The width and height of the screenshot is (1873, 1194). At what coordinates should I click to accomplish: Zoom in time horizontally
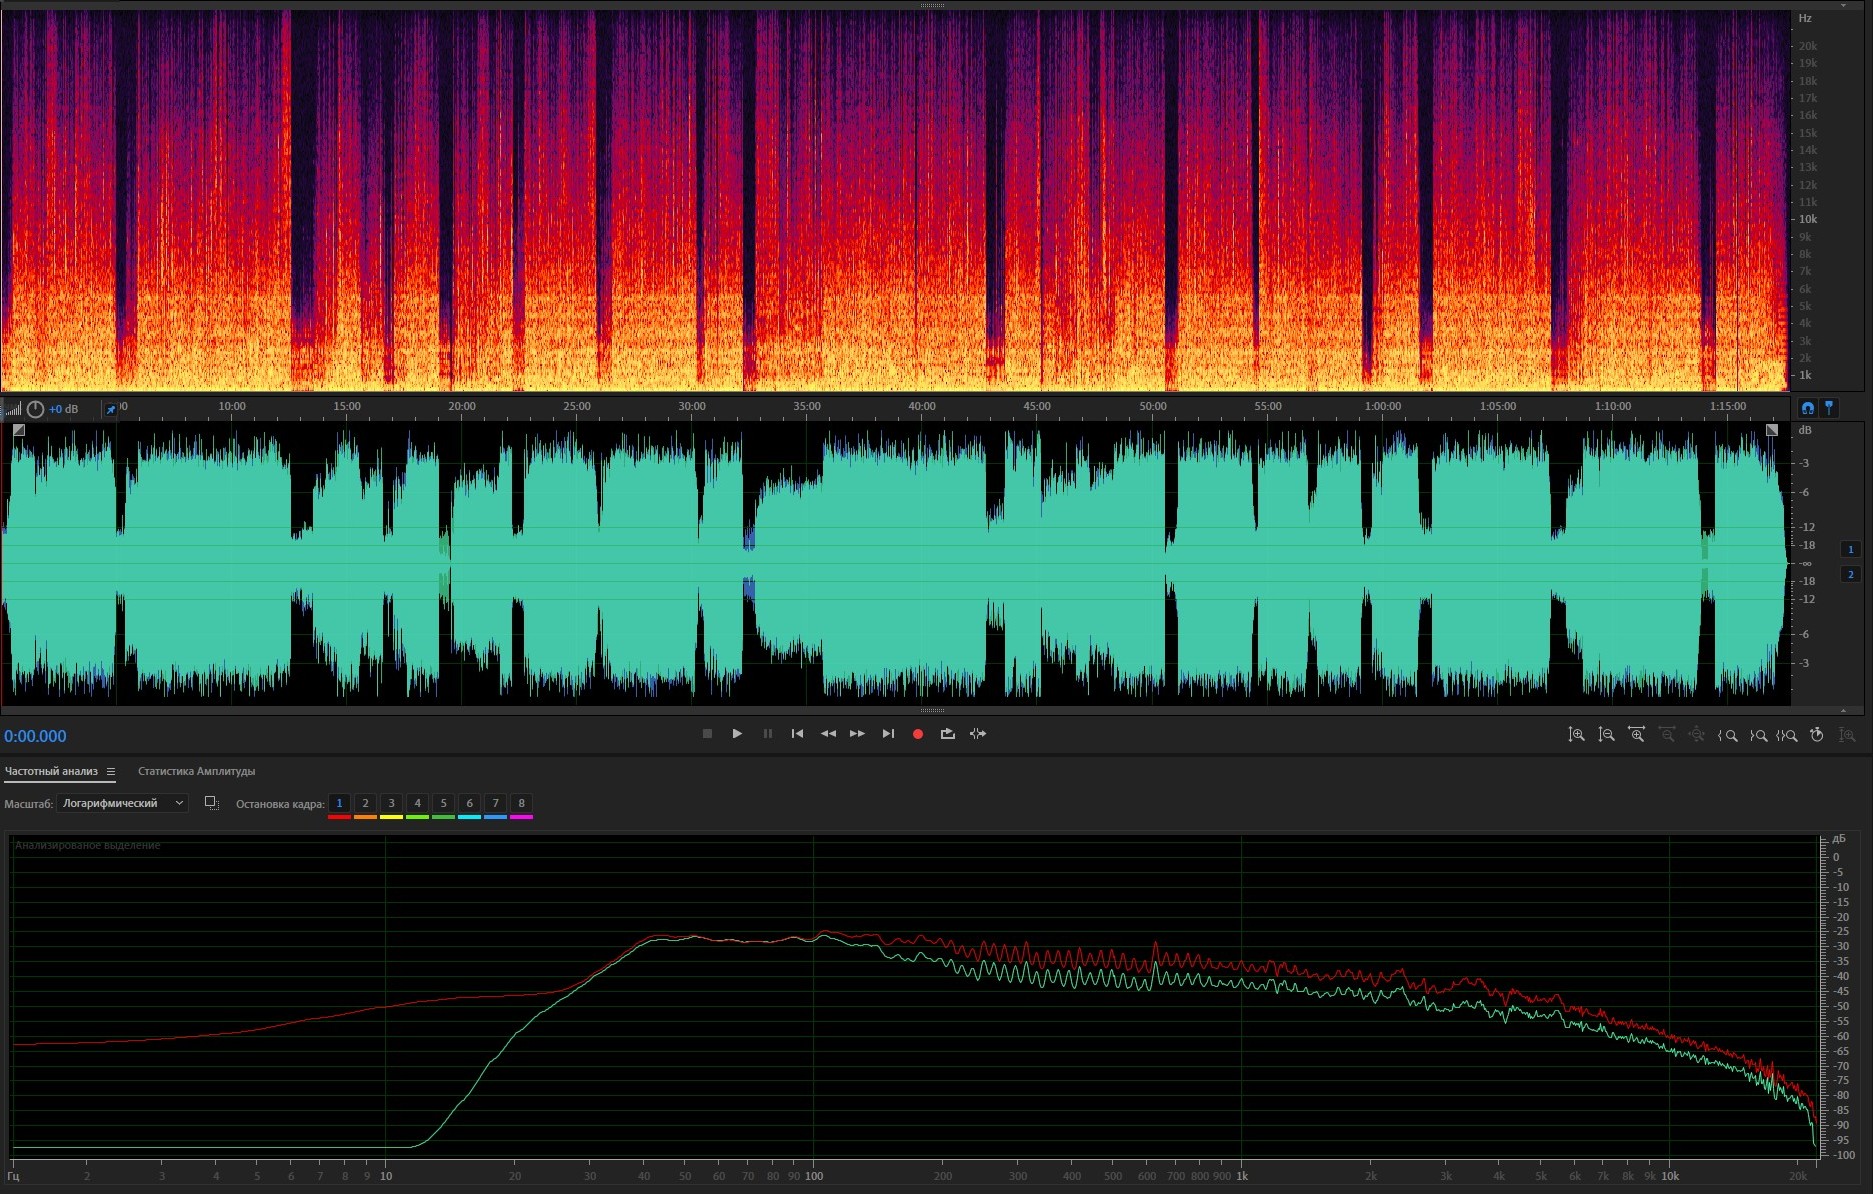[1636, 735]
